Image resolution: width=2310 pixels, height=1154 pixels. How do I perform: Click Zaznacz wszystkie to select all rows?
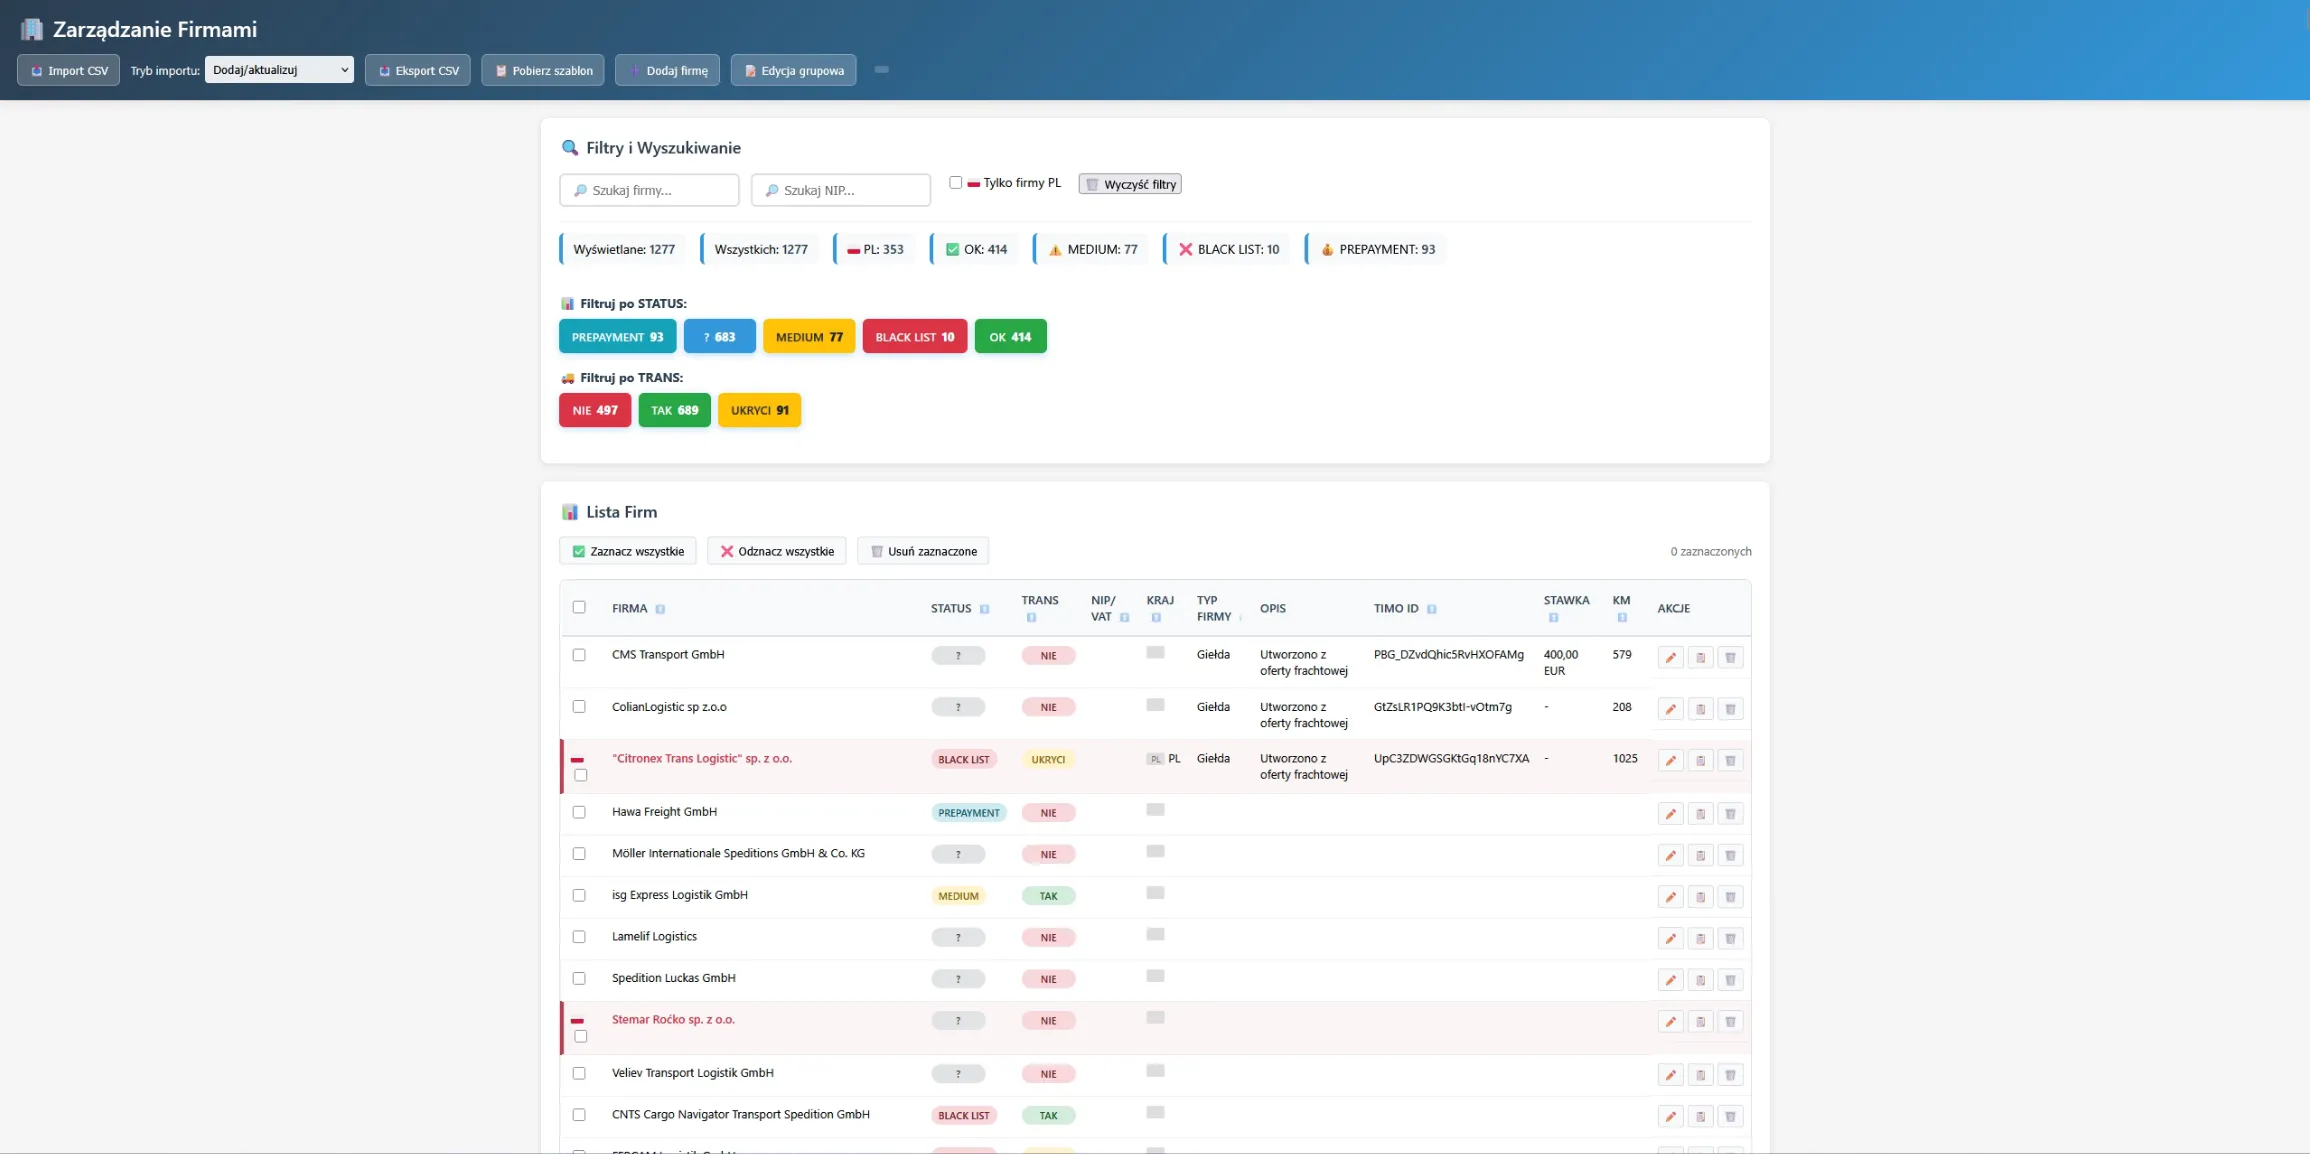[x=627, y=551]
